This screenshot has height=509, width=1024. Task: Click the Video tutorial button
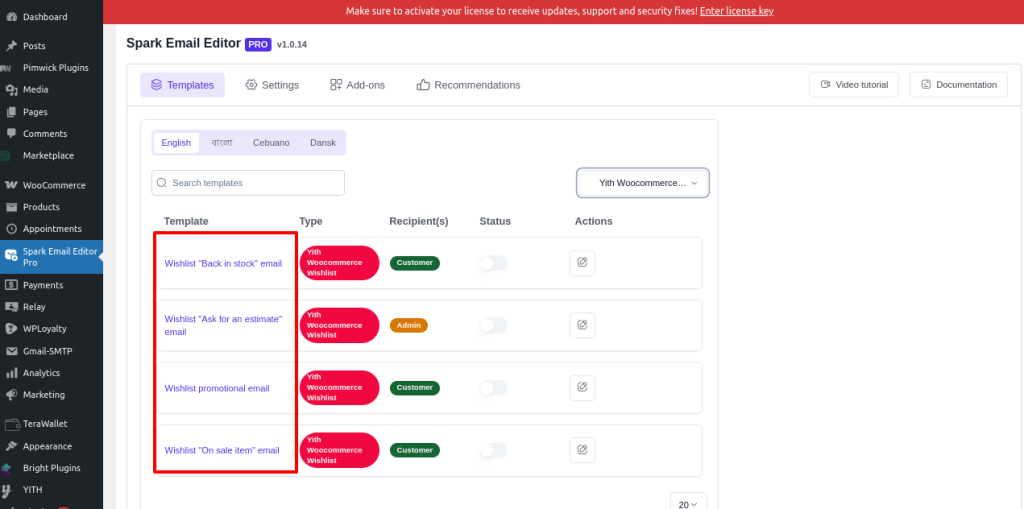pyautogui.click(x=854, y=84)
